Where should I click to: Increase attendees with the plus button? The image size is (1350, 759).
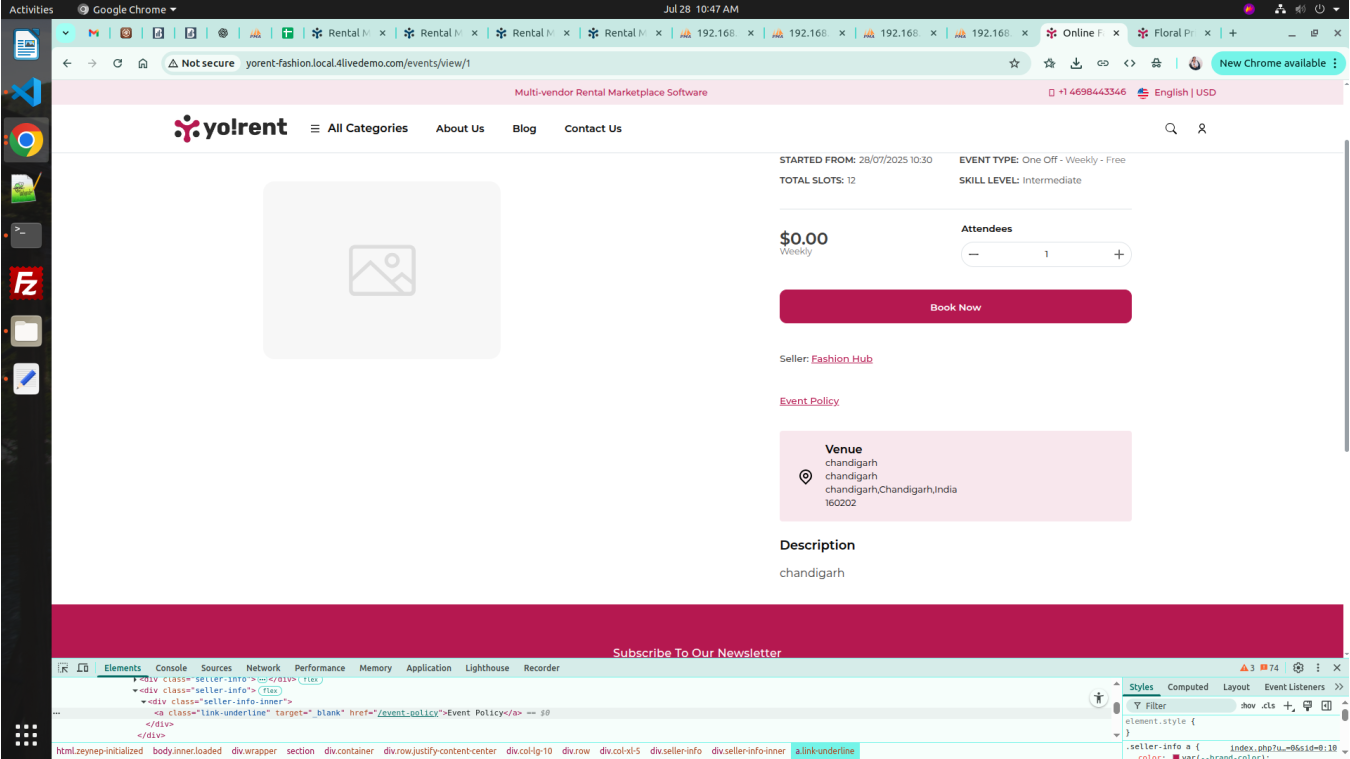click(1118, 254)
